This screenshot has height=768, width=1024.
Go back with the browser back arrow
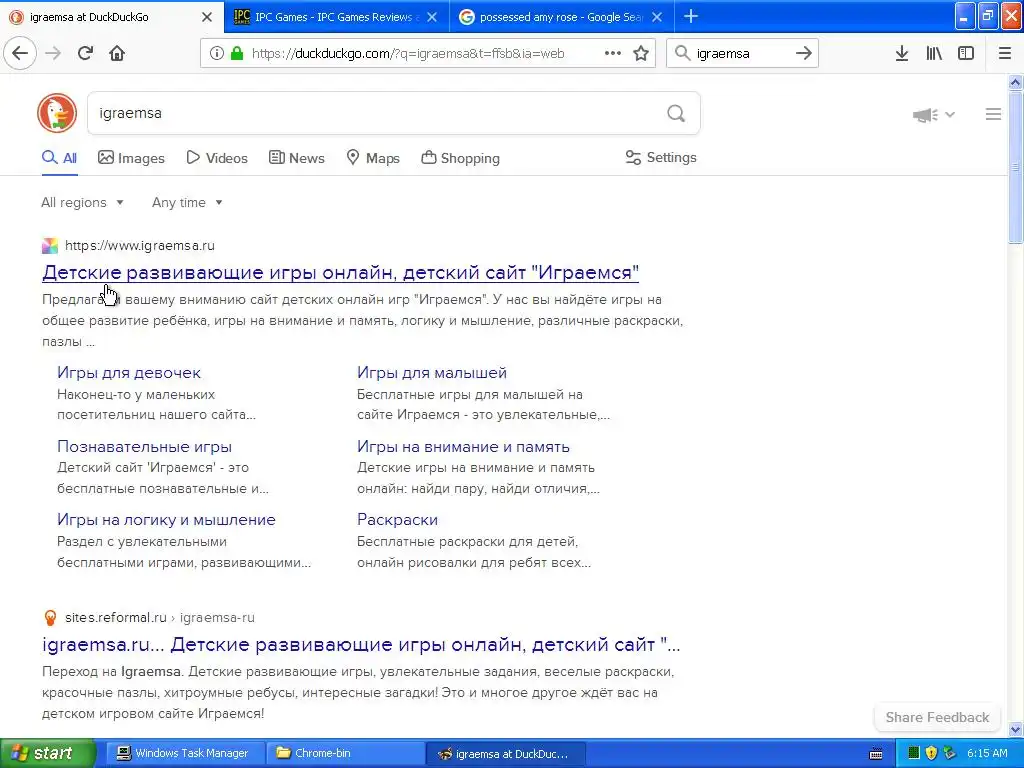20,53
